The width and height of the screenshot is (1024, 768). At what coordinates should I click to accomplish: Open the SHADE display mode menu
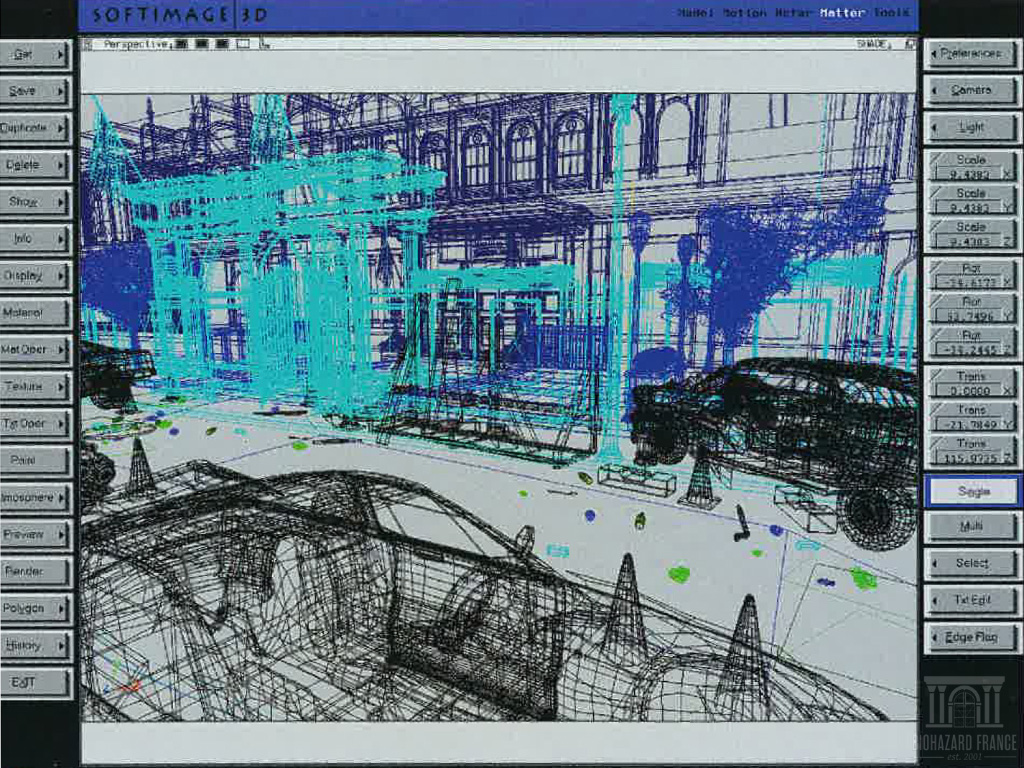[x=872, y=44]
